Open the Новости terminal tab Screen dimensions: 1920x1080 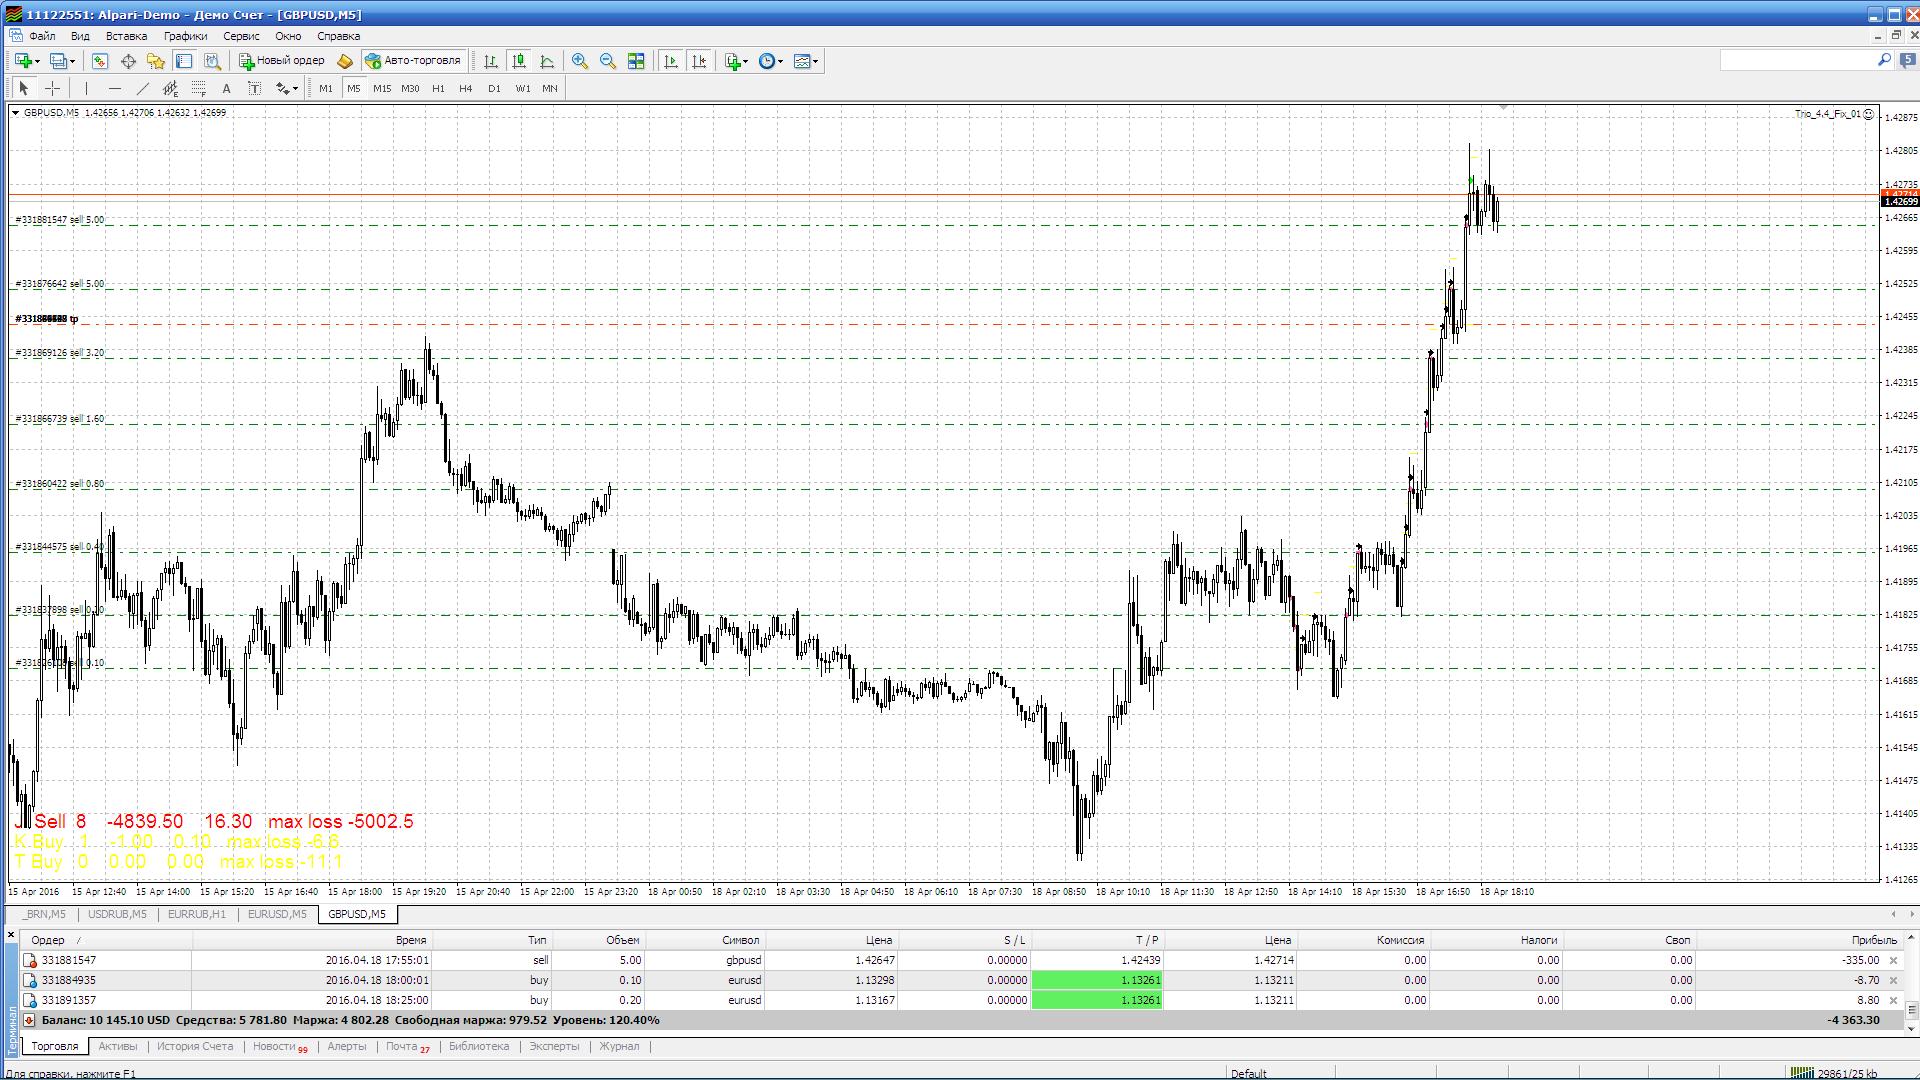pos(279,1046)
